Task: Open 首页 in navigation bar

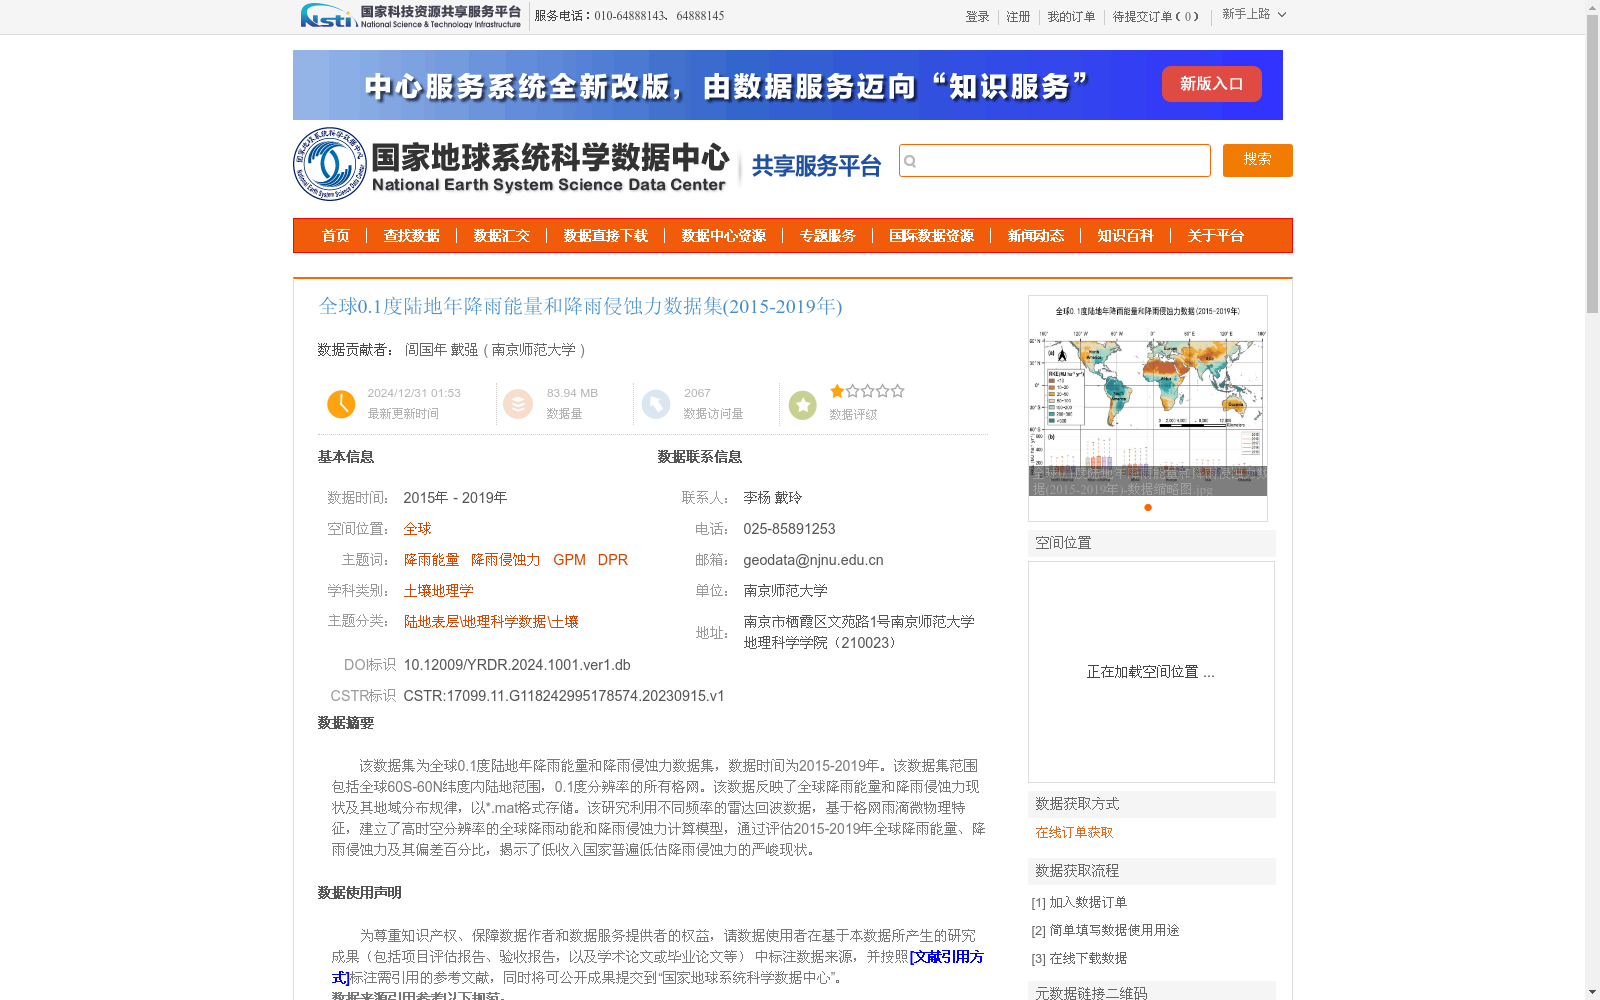Action: (x=336, y=236)
